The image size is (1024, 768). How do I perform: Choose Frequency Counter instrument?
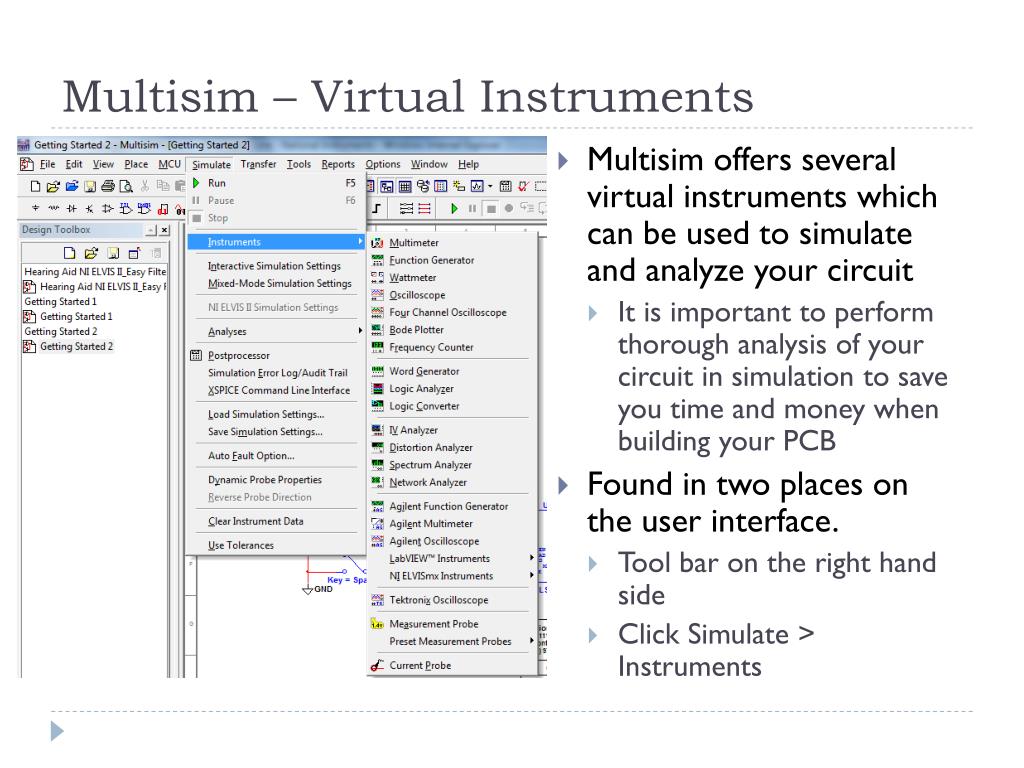click(452, 347)
